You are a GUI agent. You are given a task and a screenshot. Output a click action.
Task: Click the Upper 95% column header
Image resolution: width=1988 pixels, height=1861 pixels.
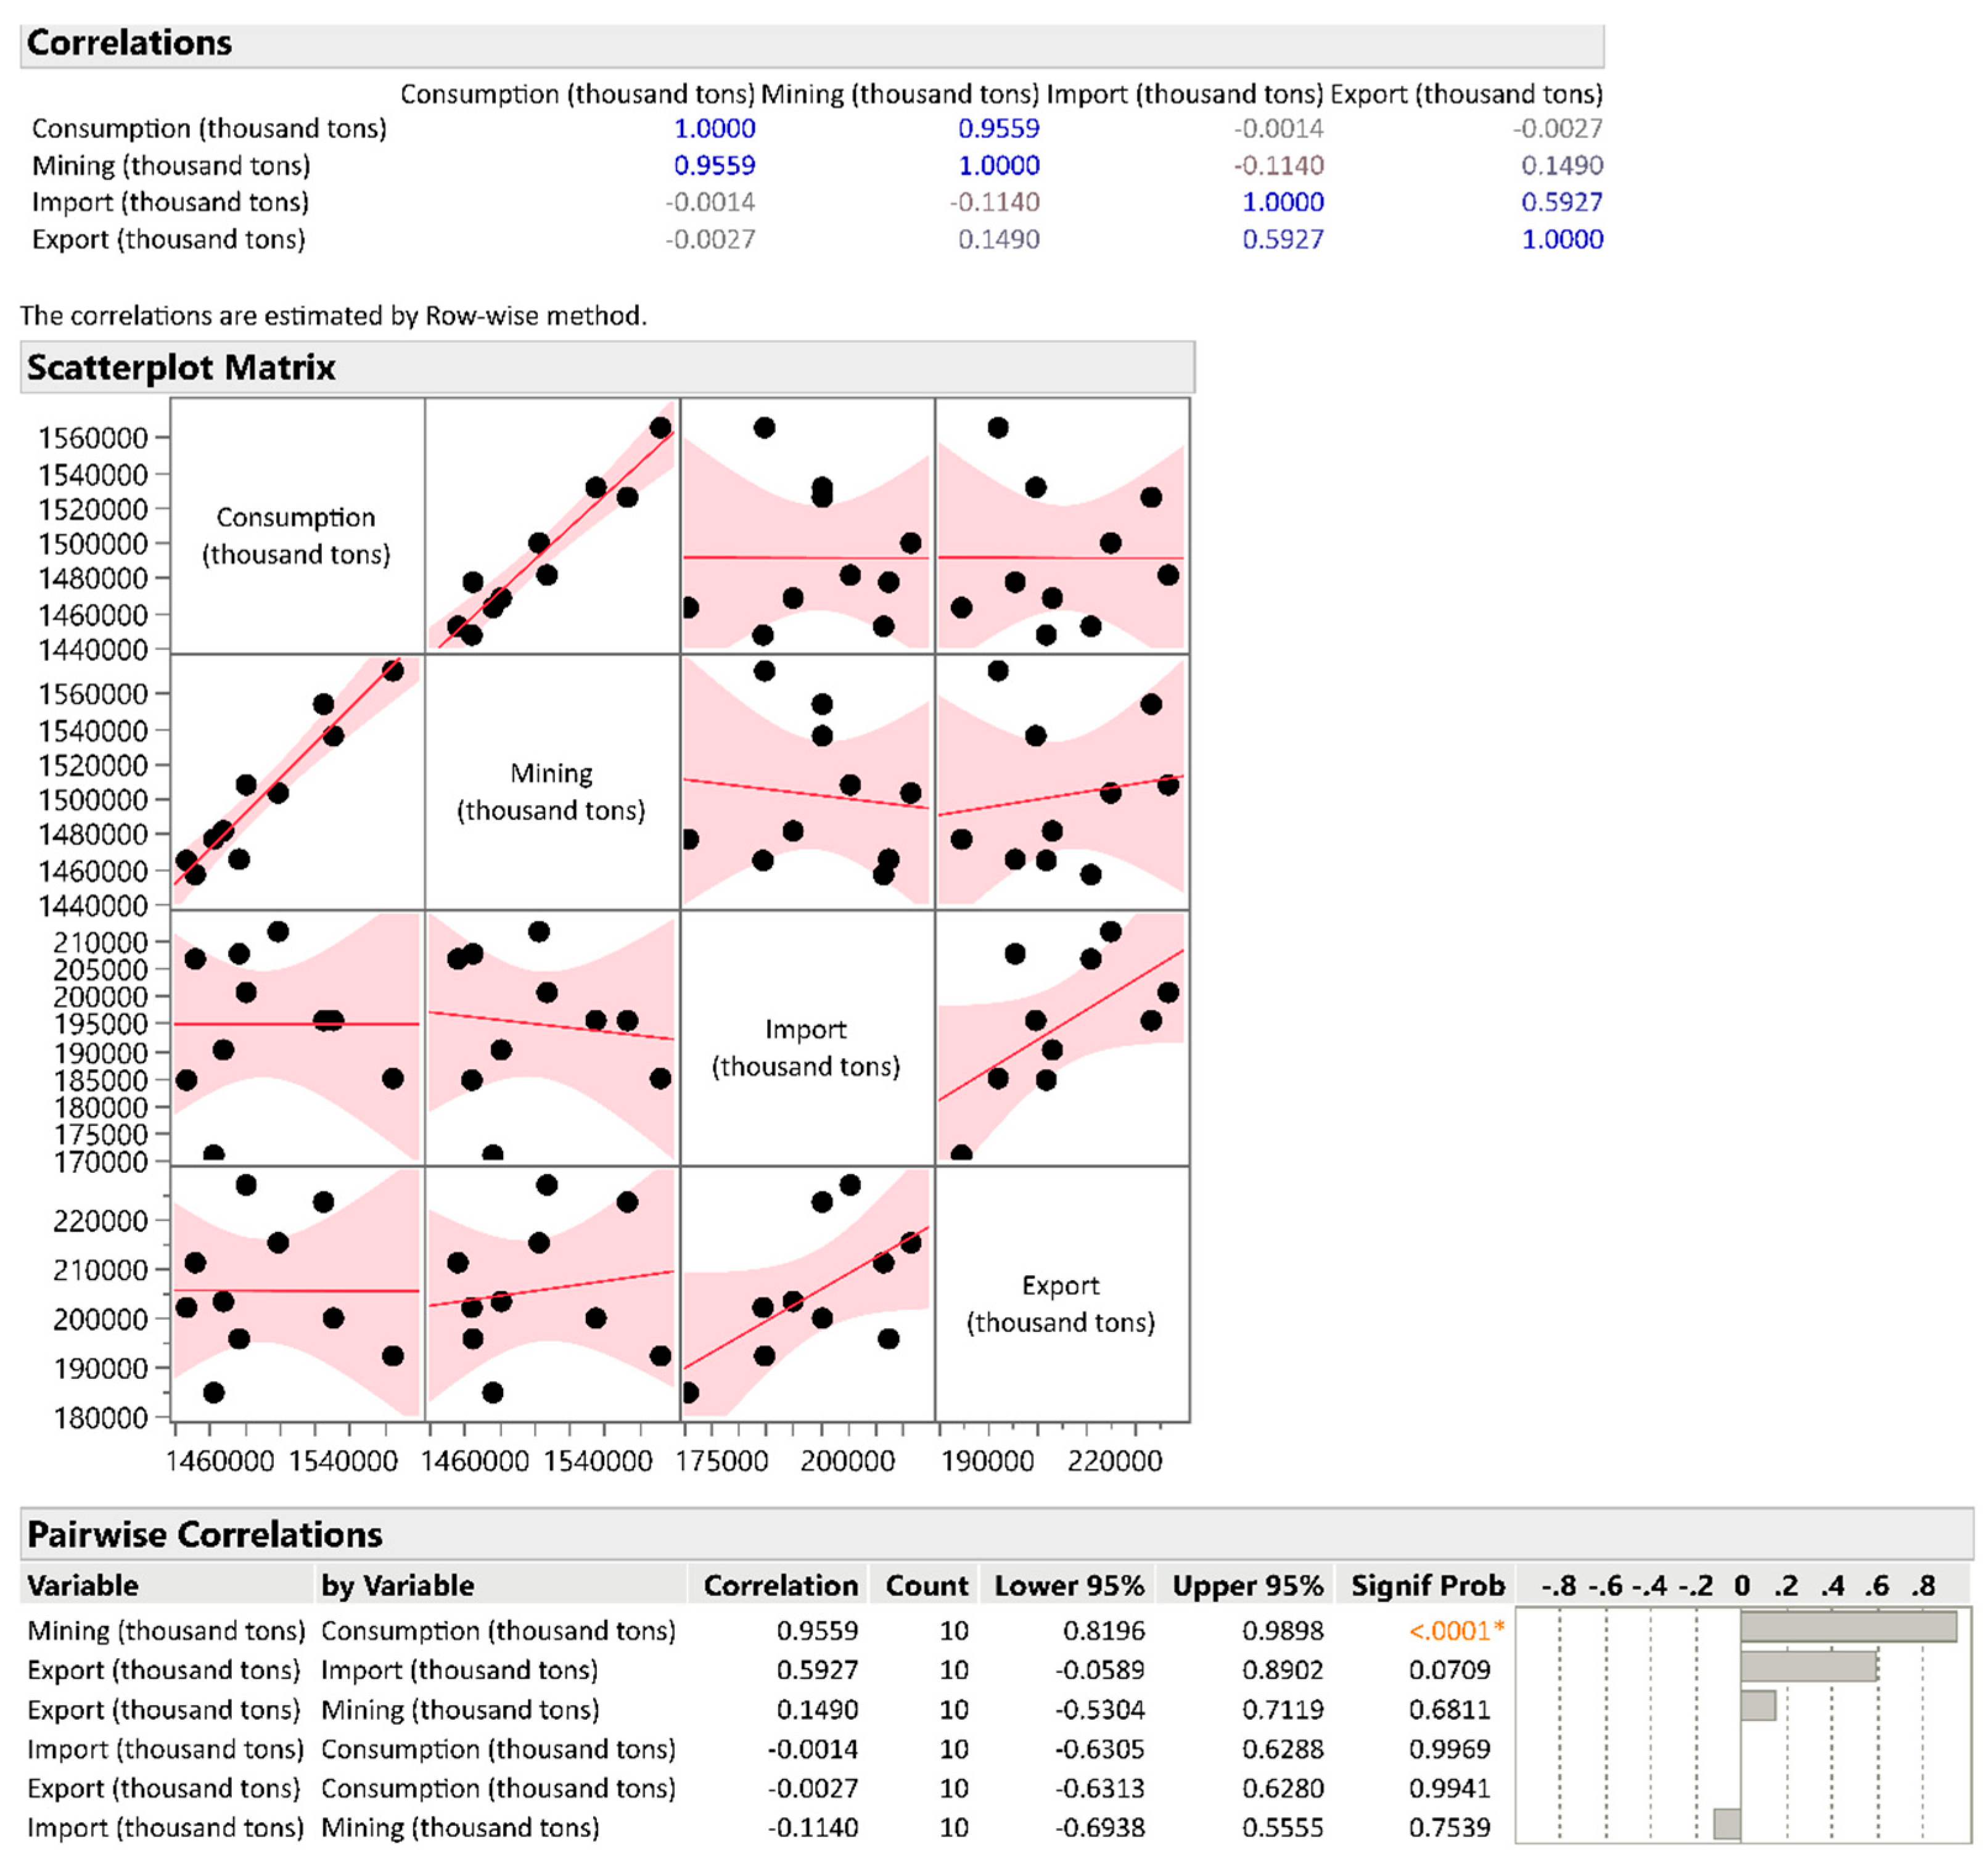(1247, 1586)
